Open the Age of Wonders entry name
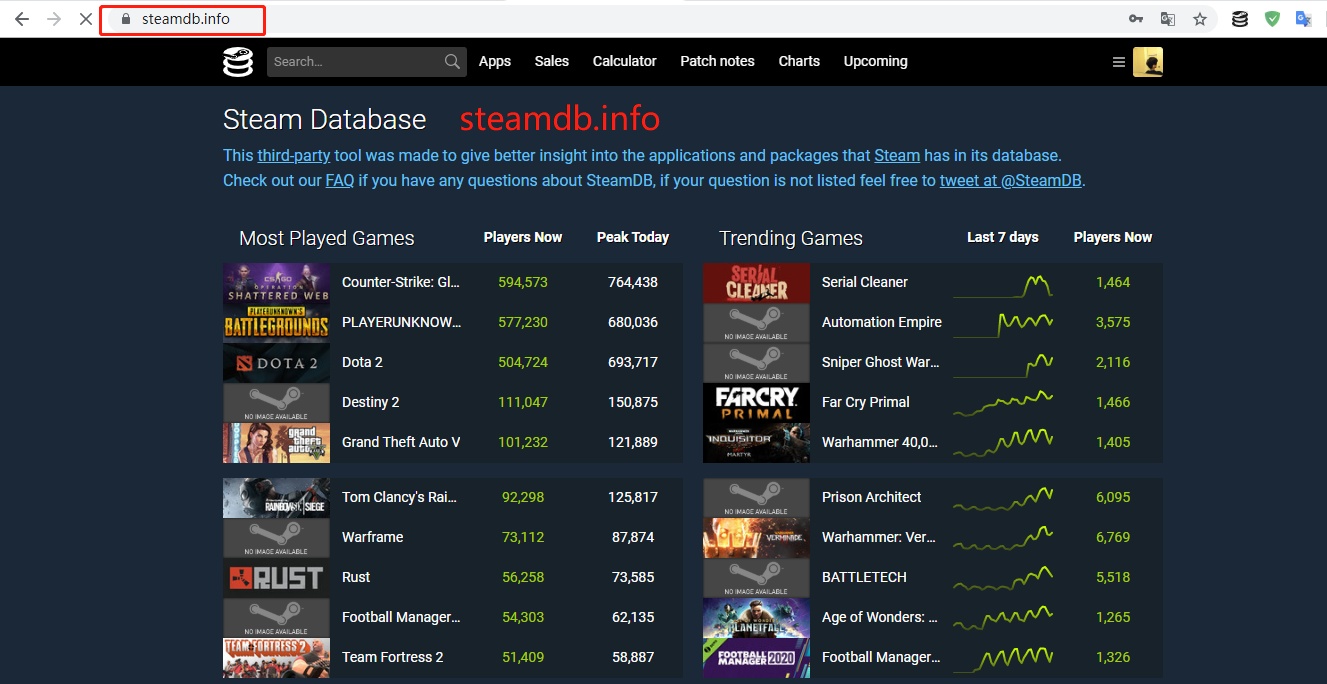Image resolution: width=1327 pixels, height=684 pixels. tap(880, 617)
